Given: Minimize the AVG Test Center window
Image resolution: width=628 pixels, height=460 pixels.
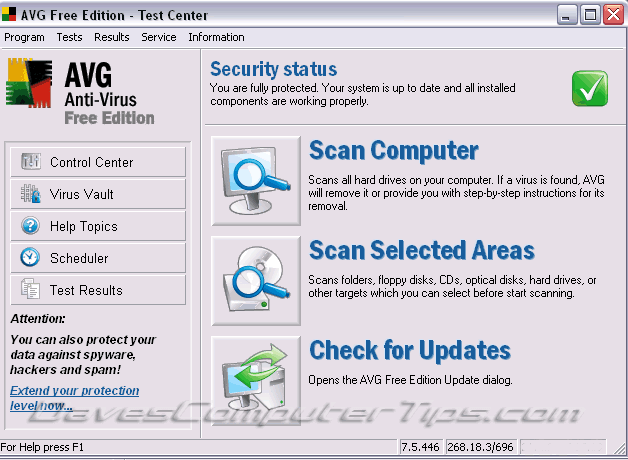Looking at the screenshot, I should click(x=567, y=15).
